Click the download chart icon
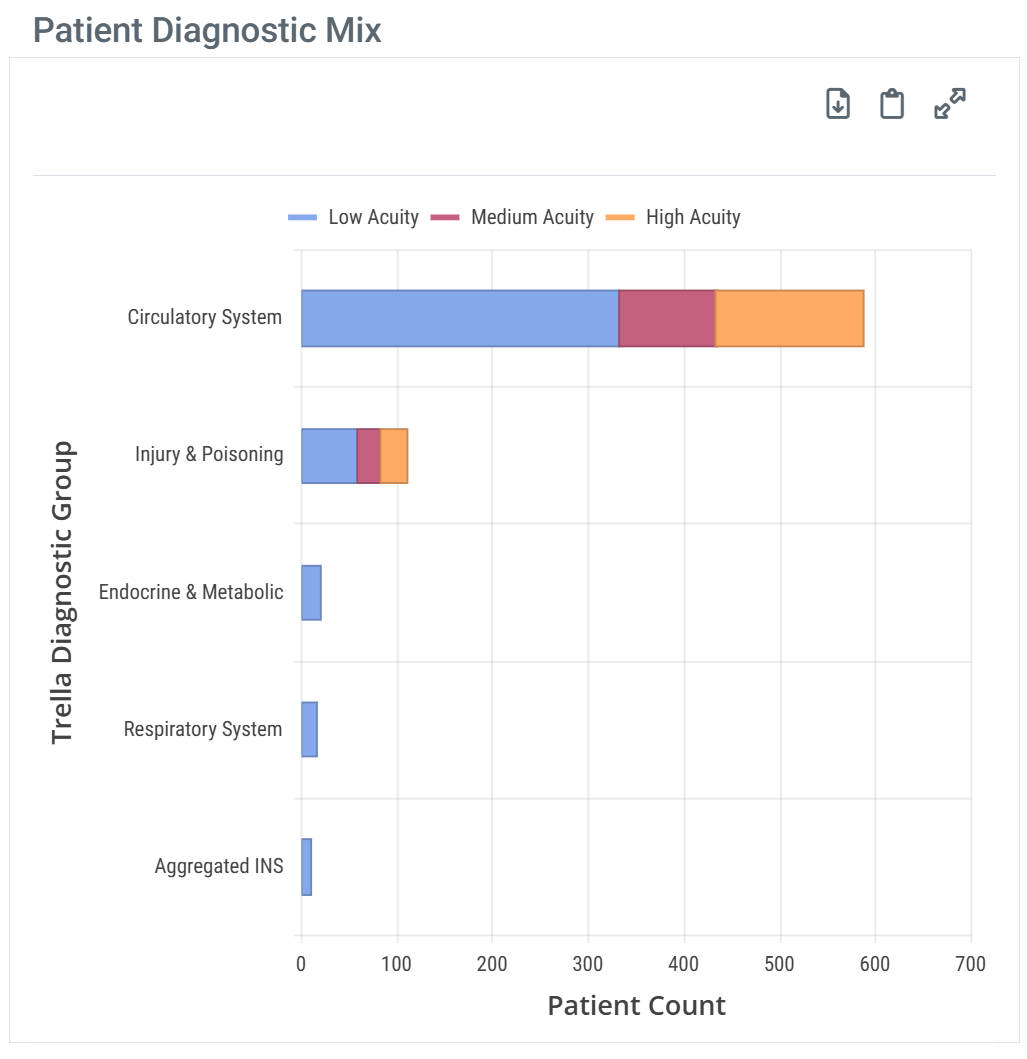The image size is (1027, 1059). pos(838,104)
